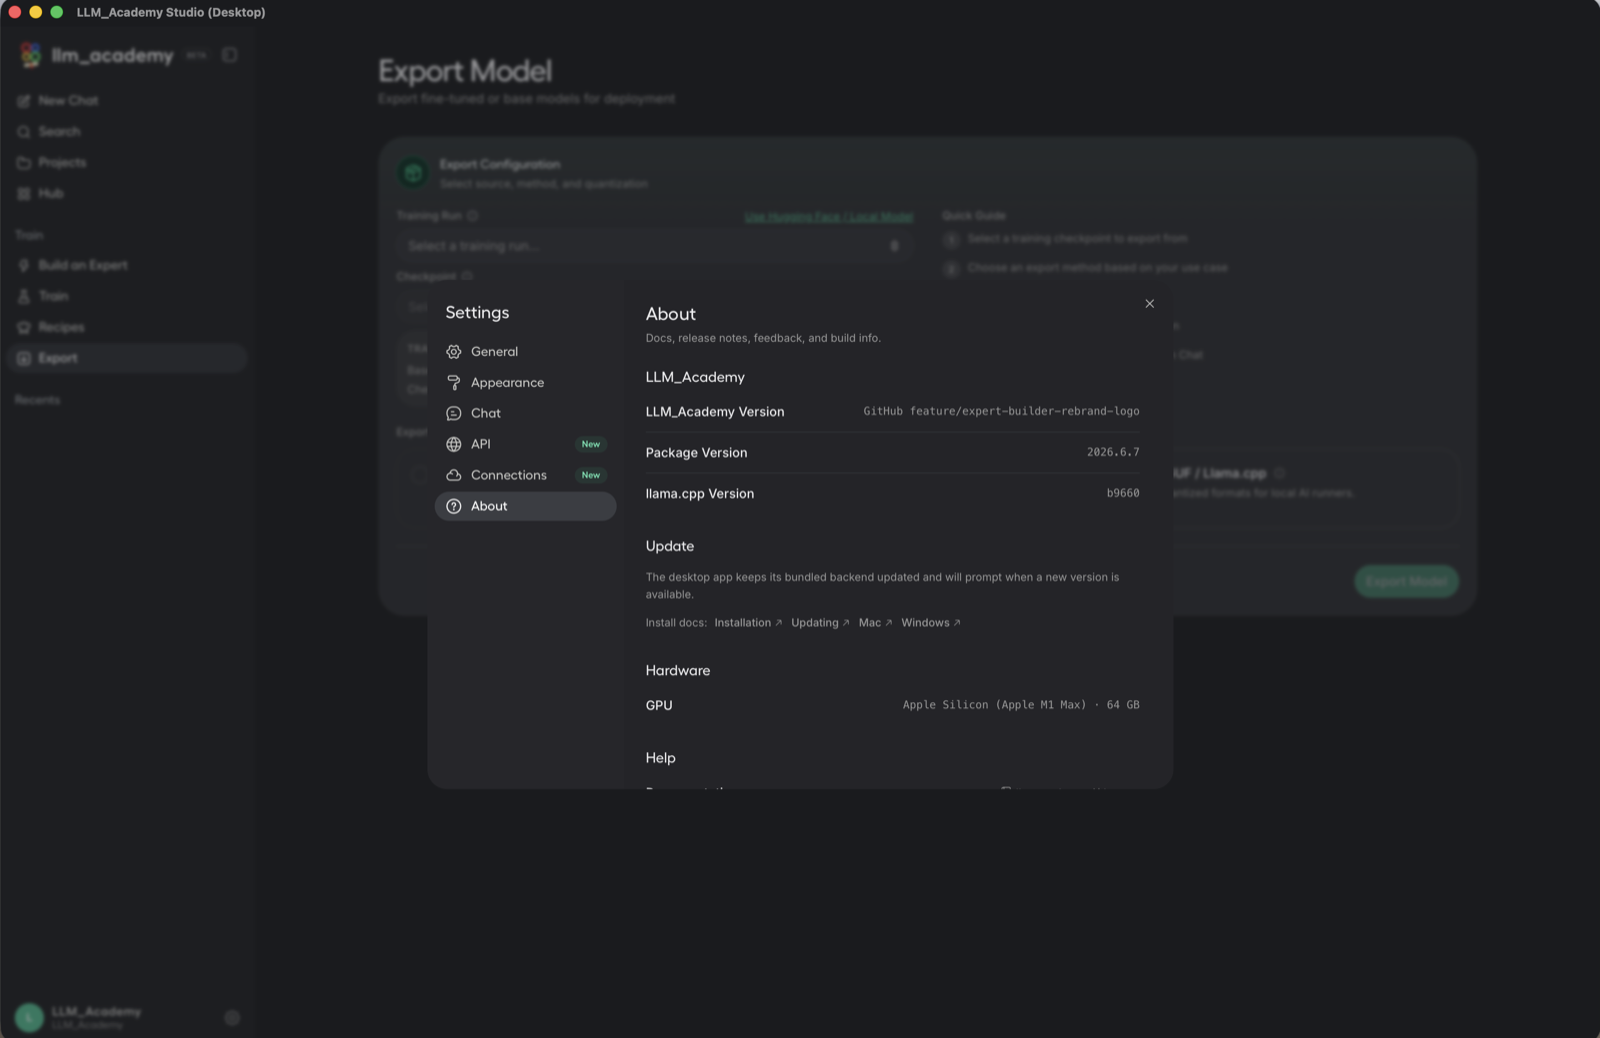
Task: Click the 'Use Hugging Face / Local Model' link
Action: 829,217
